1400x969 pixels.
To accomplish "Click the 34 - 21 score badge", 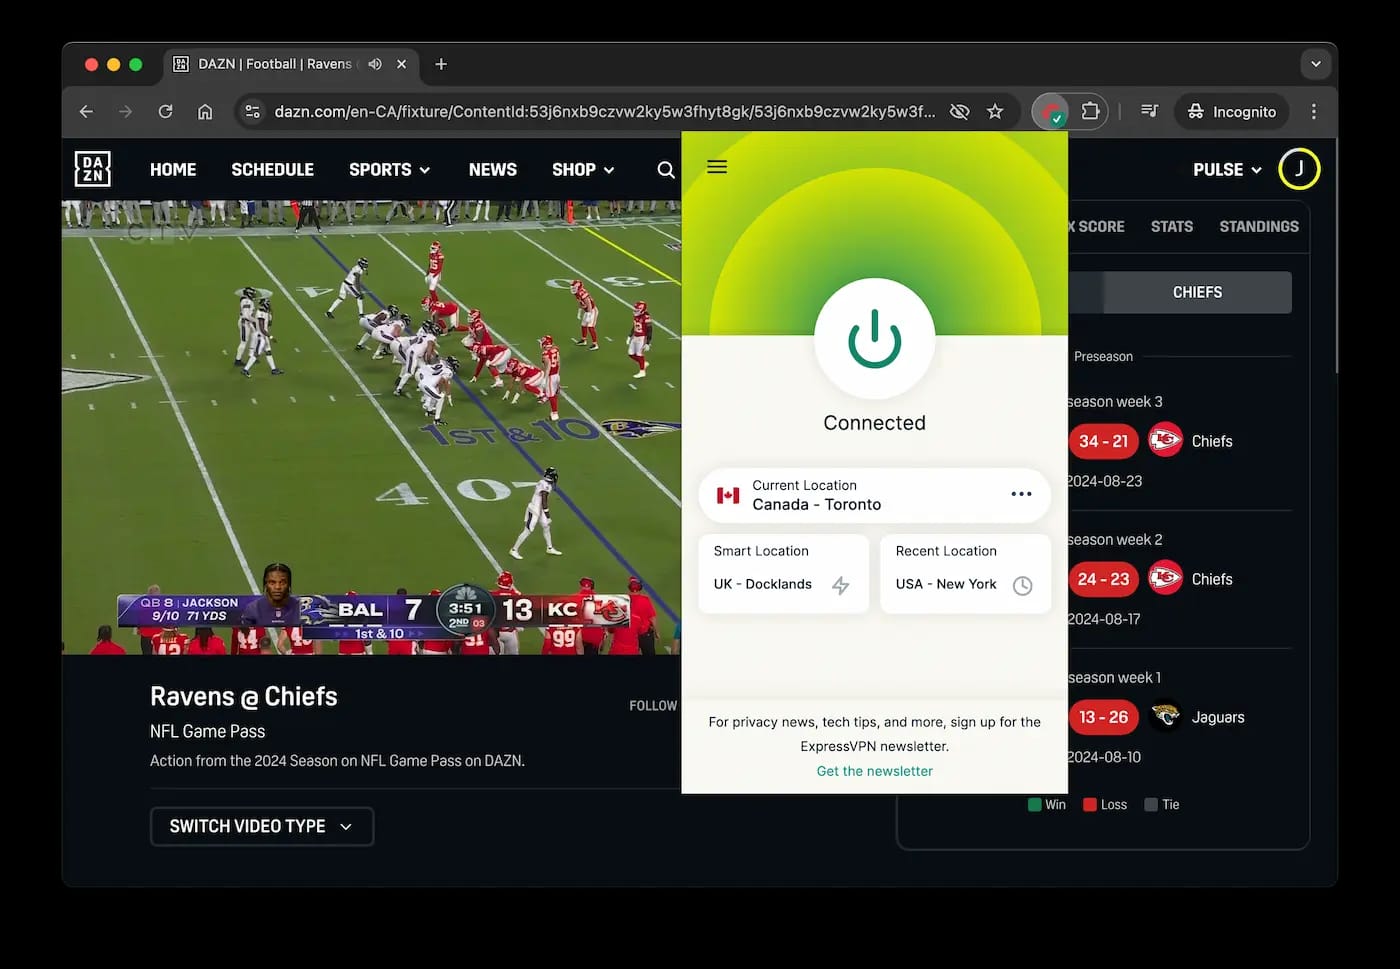I will click(x=1103, y=441).
